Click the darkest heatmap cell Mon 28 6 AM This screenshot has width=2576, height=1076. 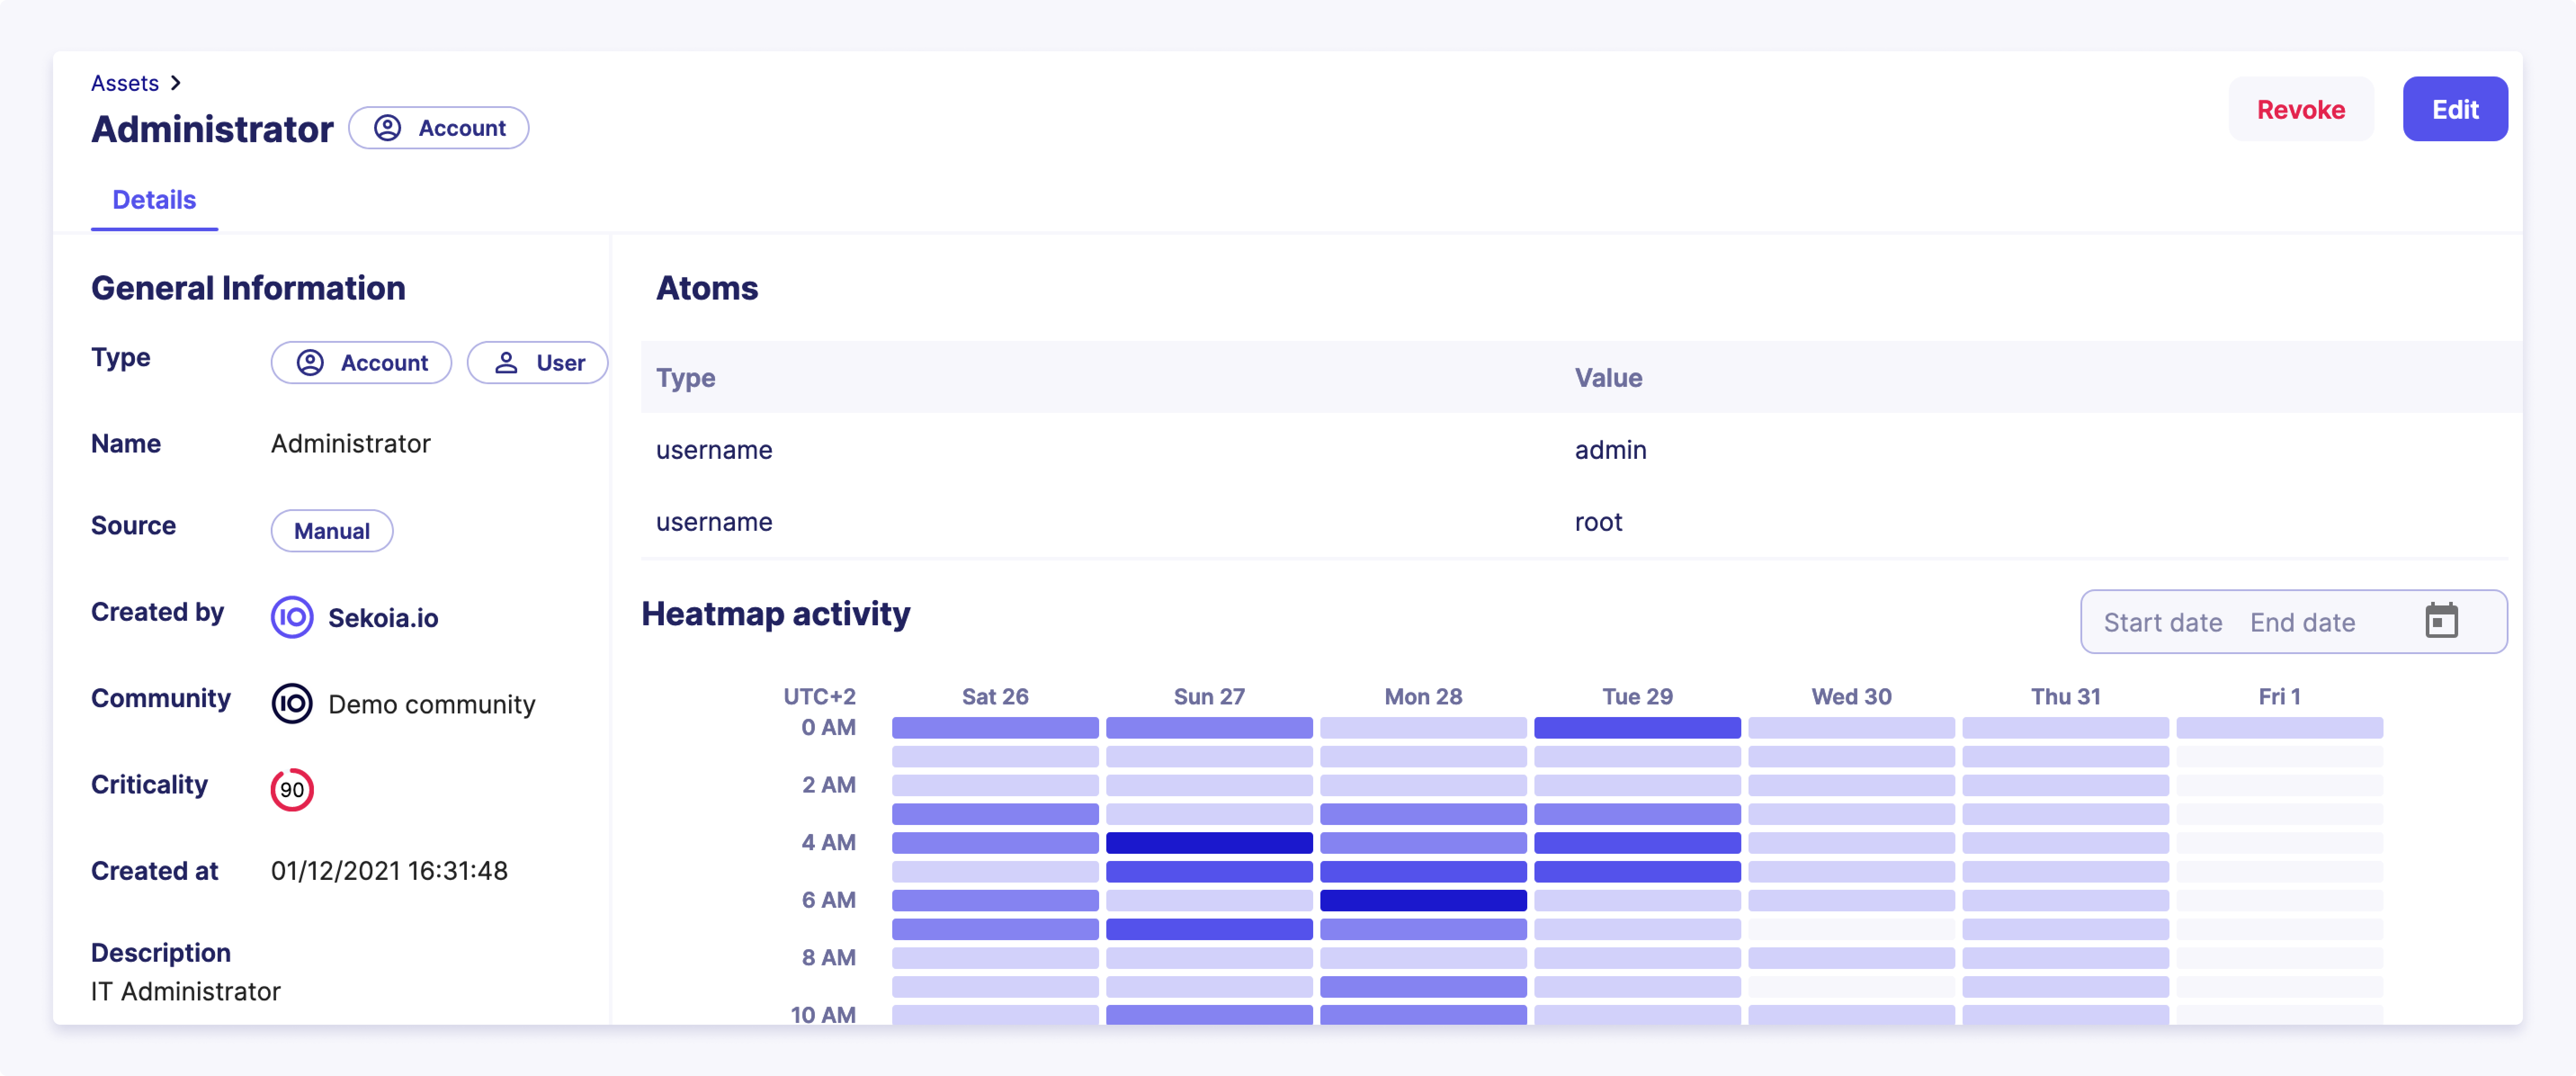(x=1422, y=900)
